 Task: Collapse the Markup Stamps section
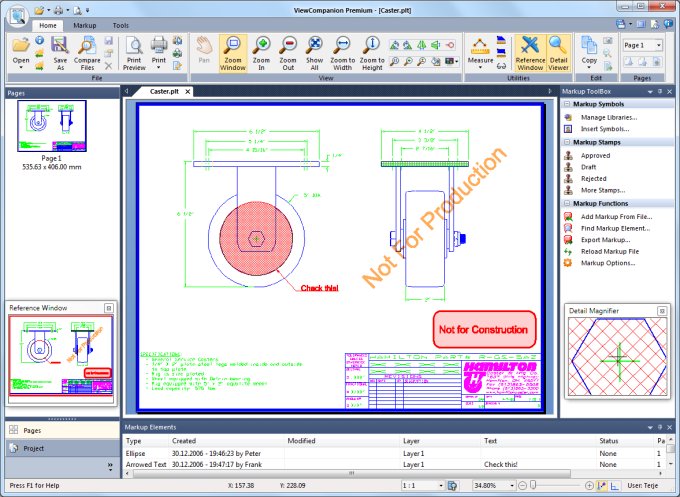(567, 142)
